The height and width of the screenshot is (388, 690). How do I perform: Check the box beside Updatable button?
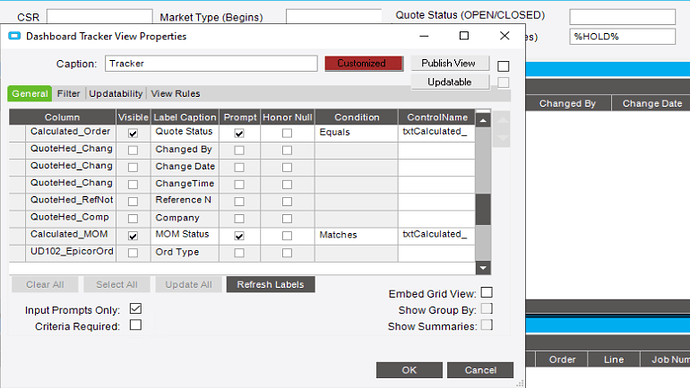503,82
